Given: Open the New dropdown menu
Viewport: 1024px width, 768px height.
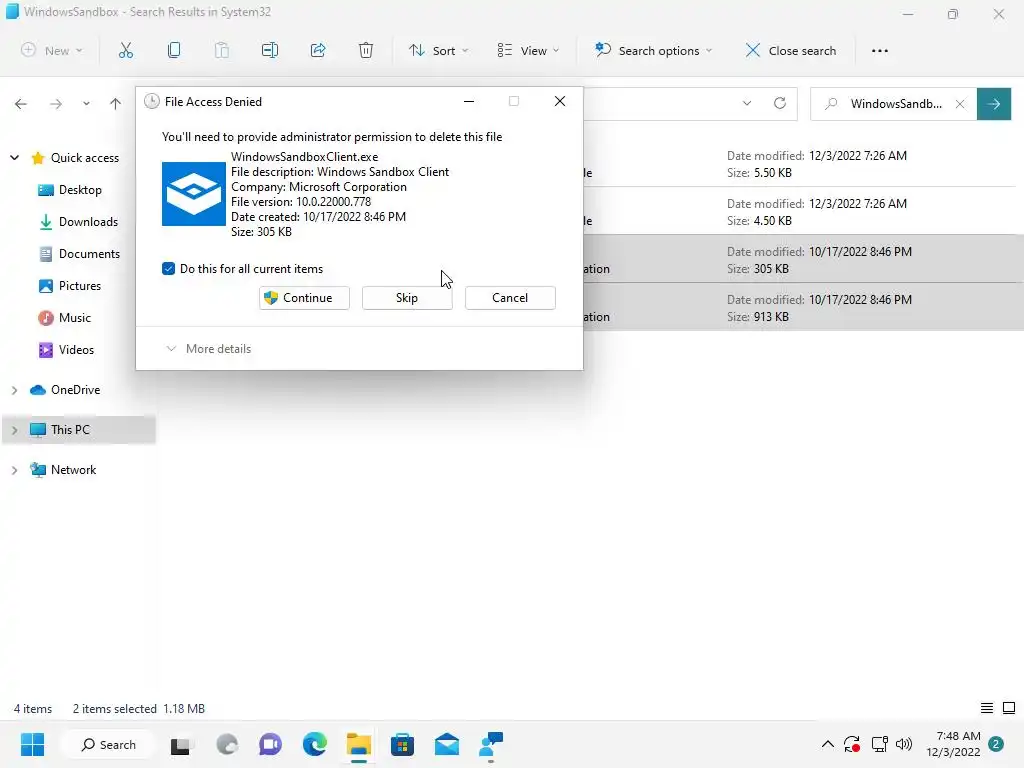Looking at the screenshot, I should pos(52,50).
